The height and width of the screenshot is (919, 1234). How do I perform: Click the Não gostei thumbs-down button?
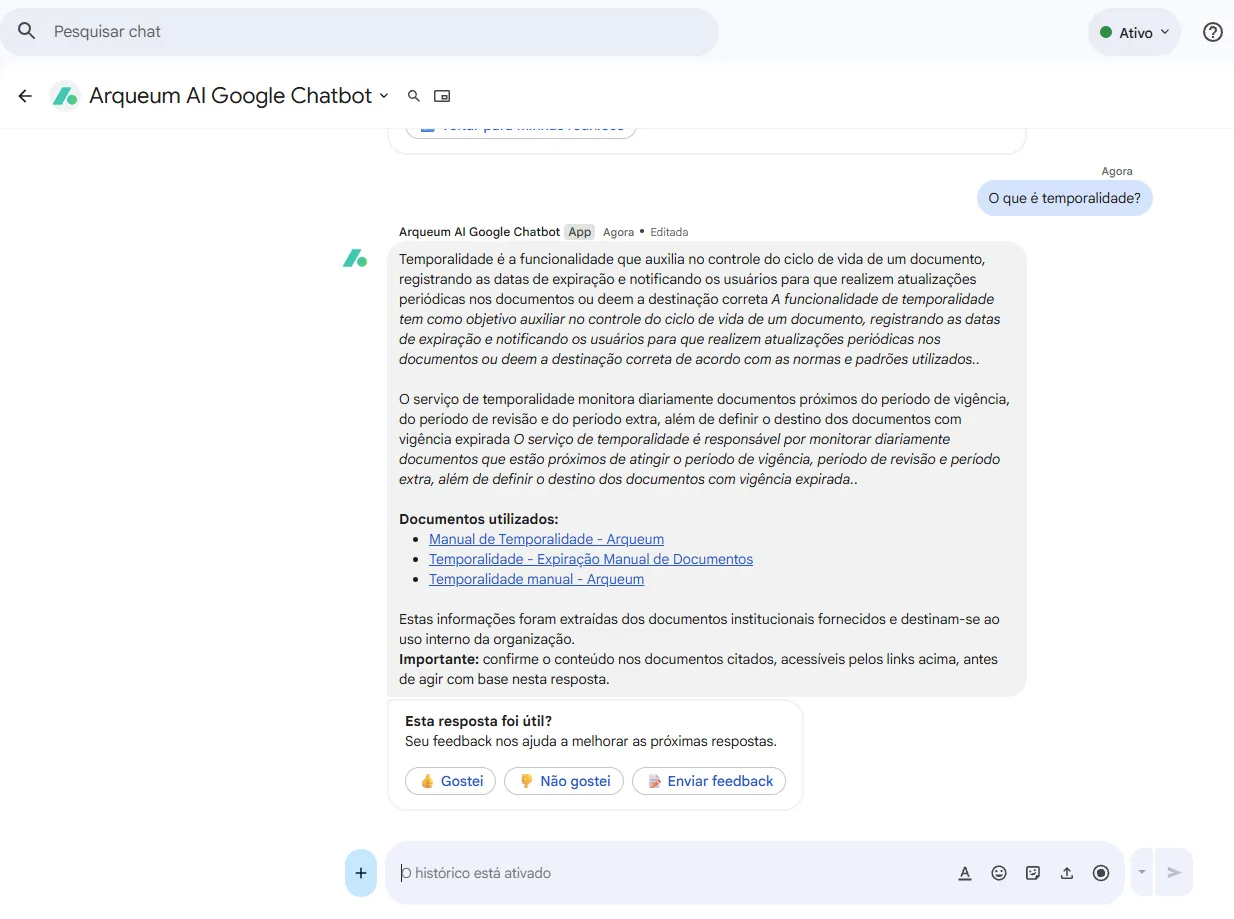(x=564, y=781)
